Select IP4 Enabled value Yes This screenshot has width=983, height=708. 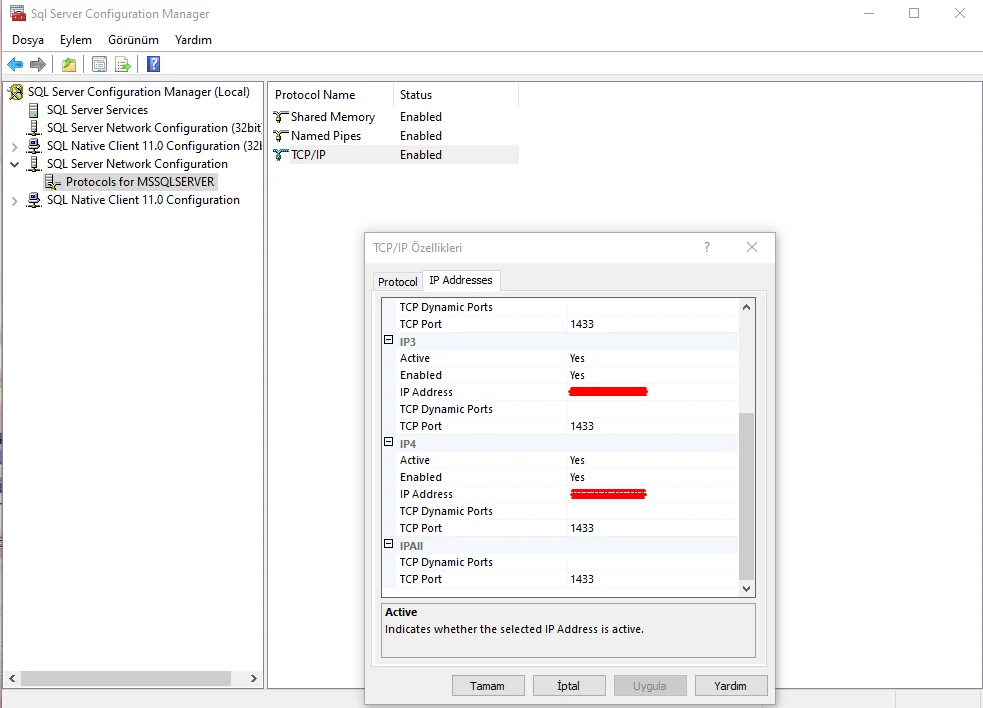[653, 477]
